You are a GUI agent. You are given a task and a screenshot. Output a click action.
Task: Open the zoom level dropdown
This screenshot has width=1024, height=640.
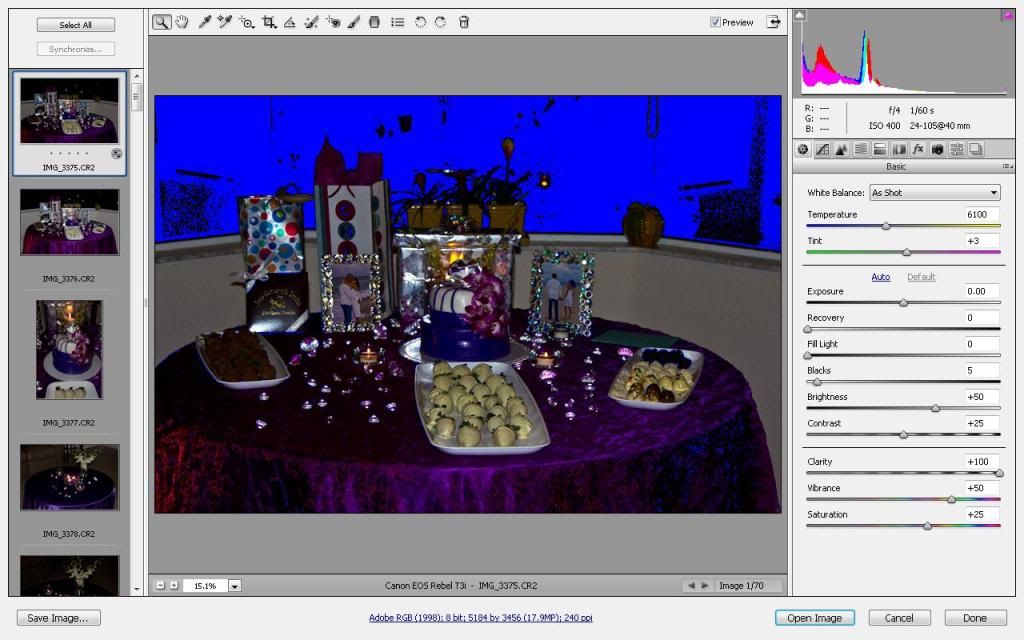235,586
